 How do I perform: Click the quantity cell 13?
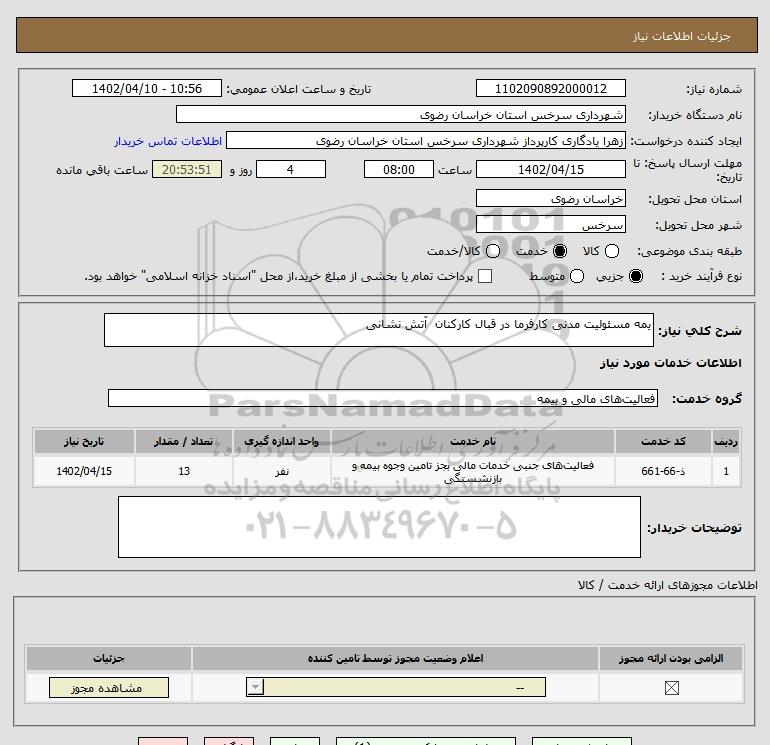[184, 471]
